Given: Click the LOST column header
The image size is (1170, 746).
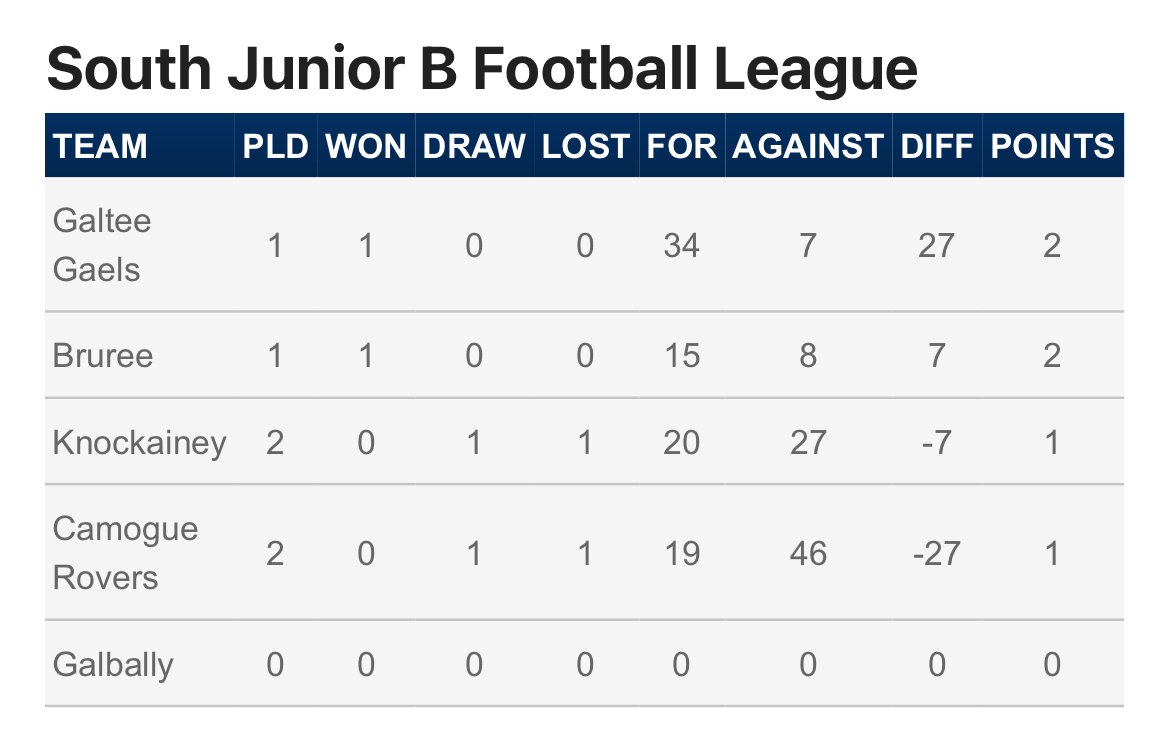Looking at the screenshot, I should 586,146.
